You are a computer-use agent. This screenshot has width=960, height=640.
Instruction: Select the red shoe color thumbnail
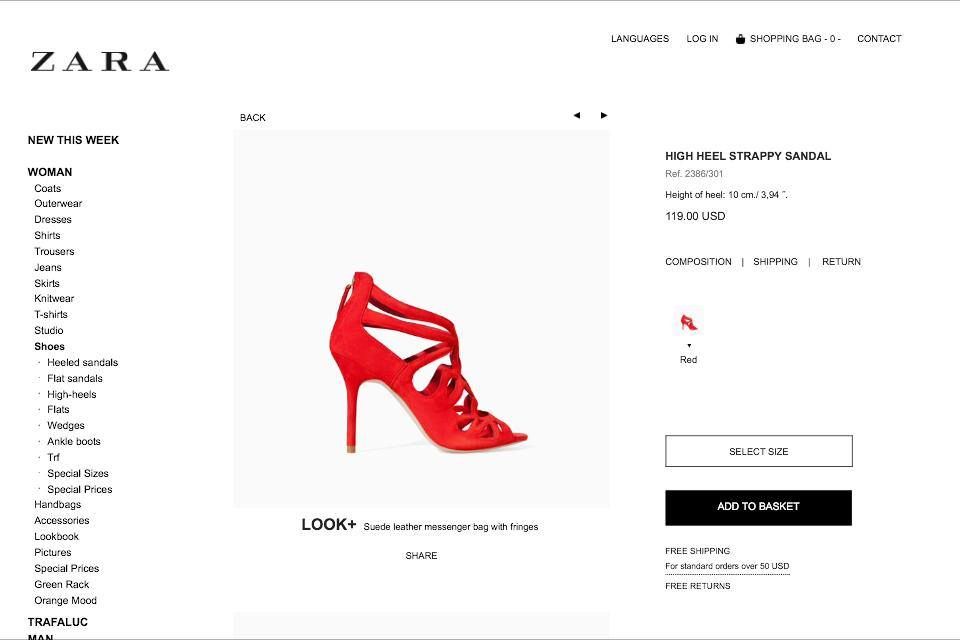point(688,322)
